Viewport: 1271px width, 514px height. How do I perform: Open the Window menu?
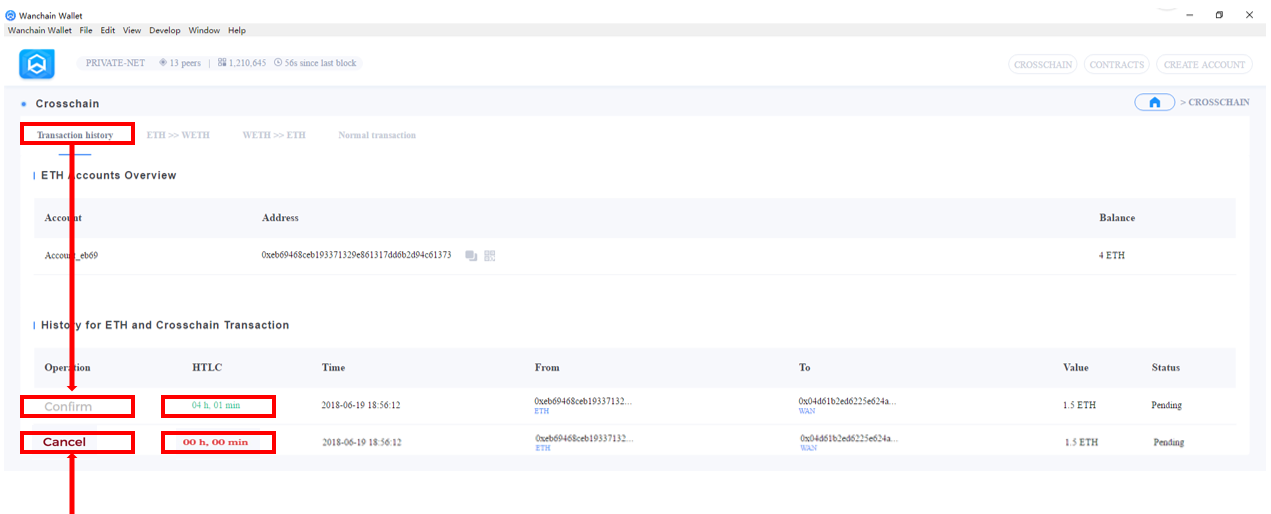pyautogui.click(x=204, y=31)
